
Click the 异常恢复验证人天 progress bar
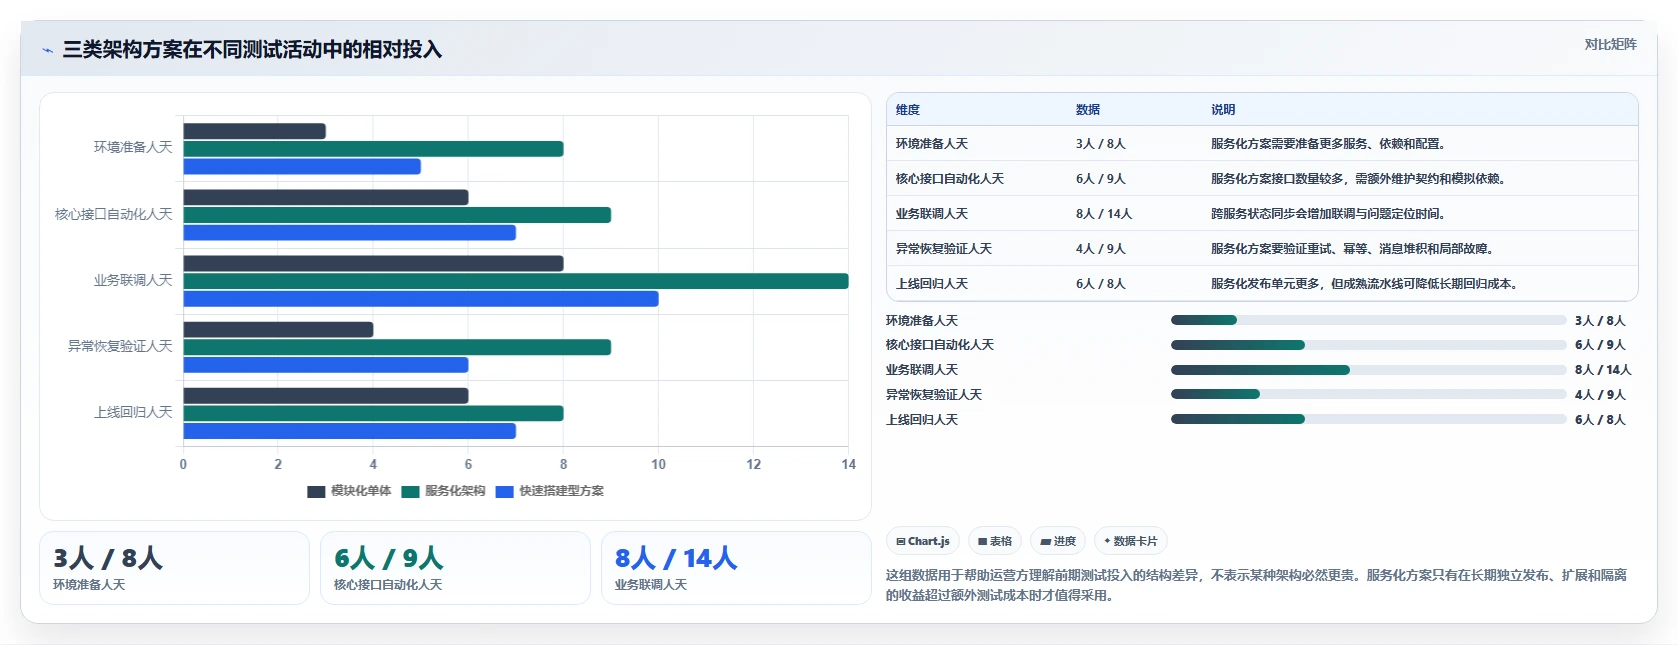click(1368, 394)
